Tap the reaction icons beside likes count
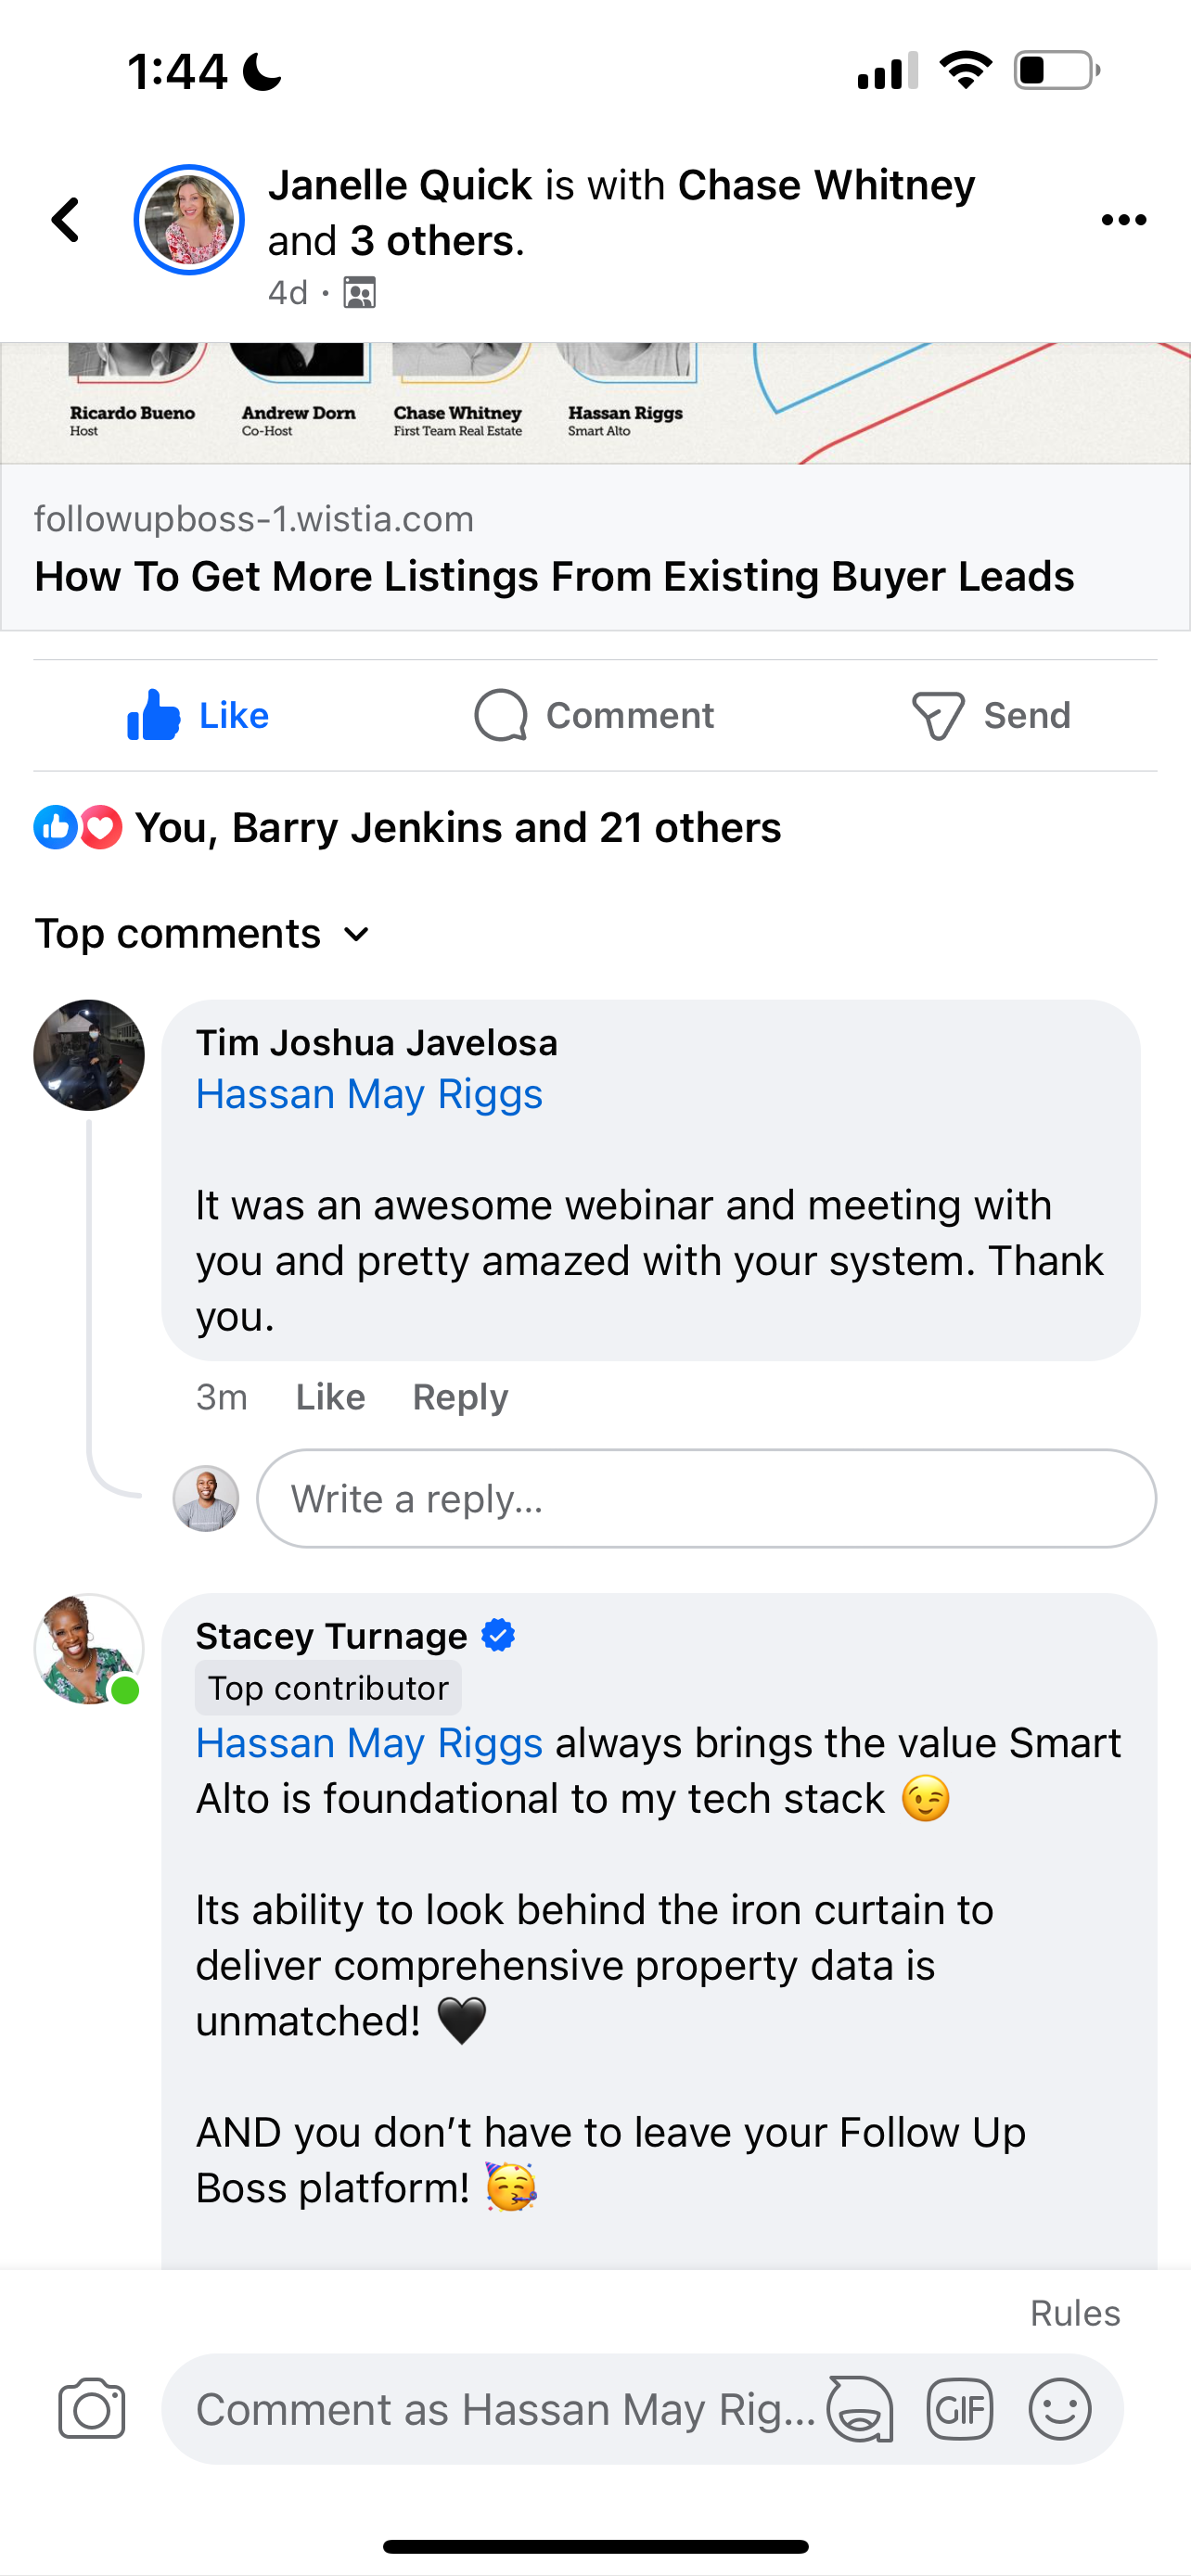 (x=78, y=828)
